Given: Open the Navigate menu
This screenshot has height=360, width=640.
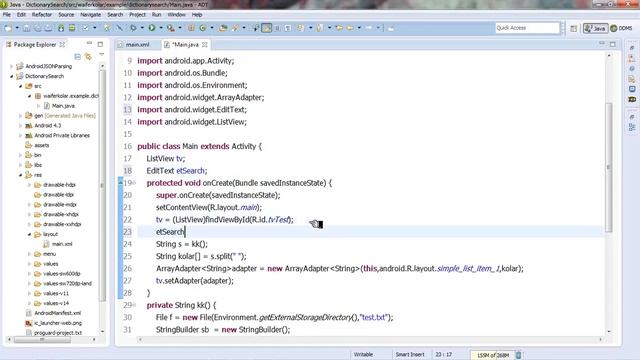Looking at the screenshot, I should click(x=91, y=15).
